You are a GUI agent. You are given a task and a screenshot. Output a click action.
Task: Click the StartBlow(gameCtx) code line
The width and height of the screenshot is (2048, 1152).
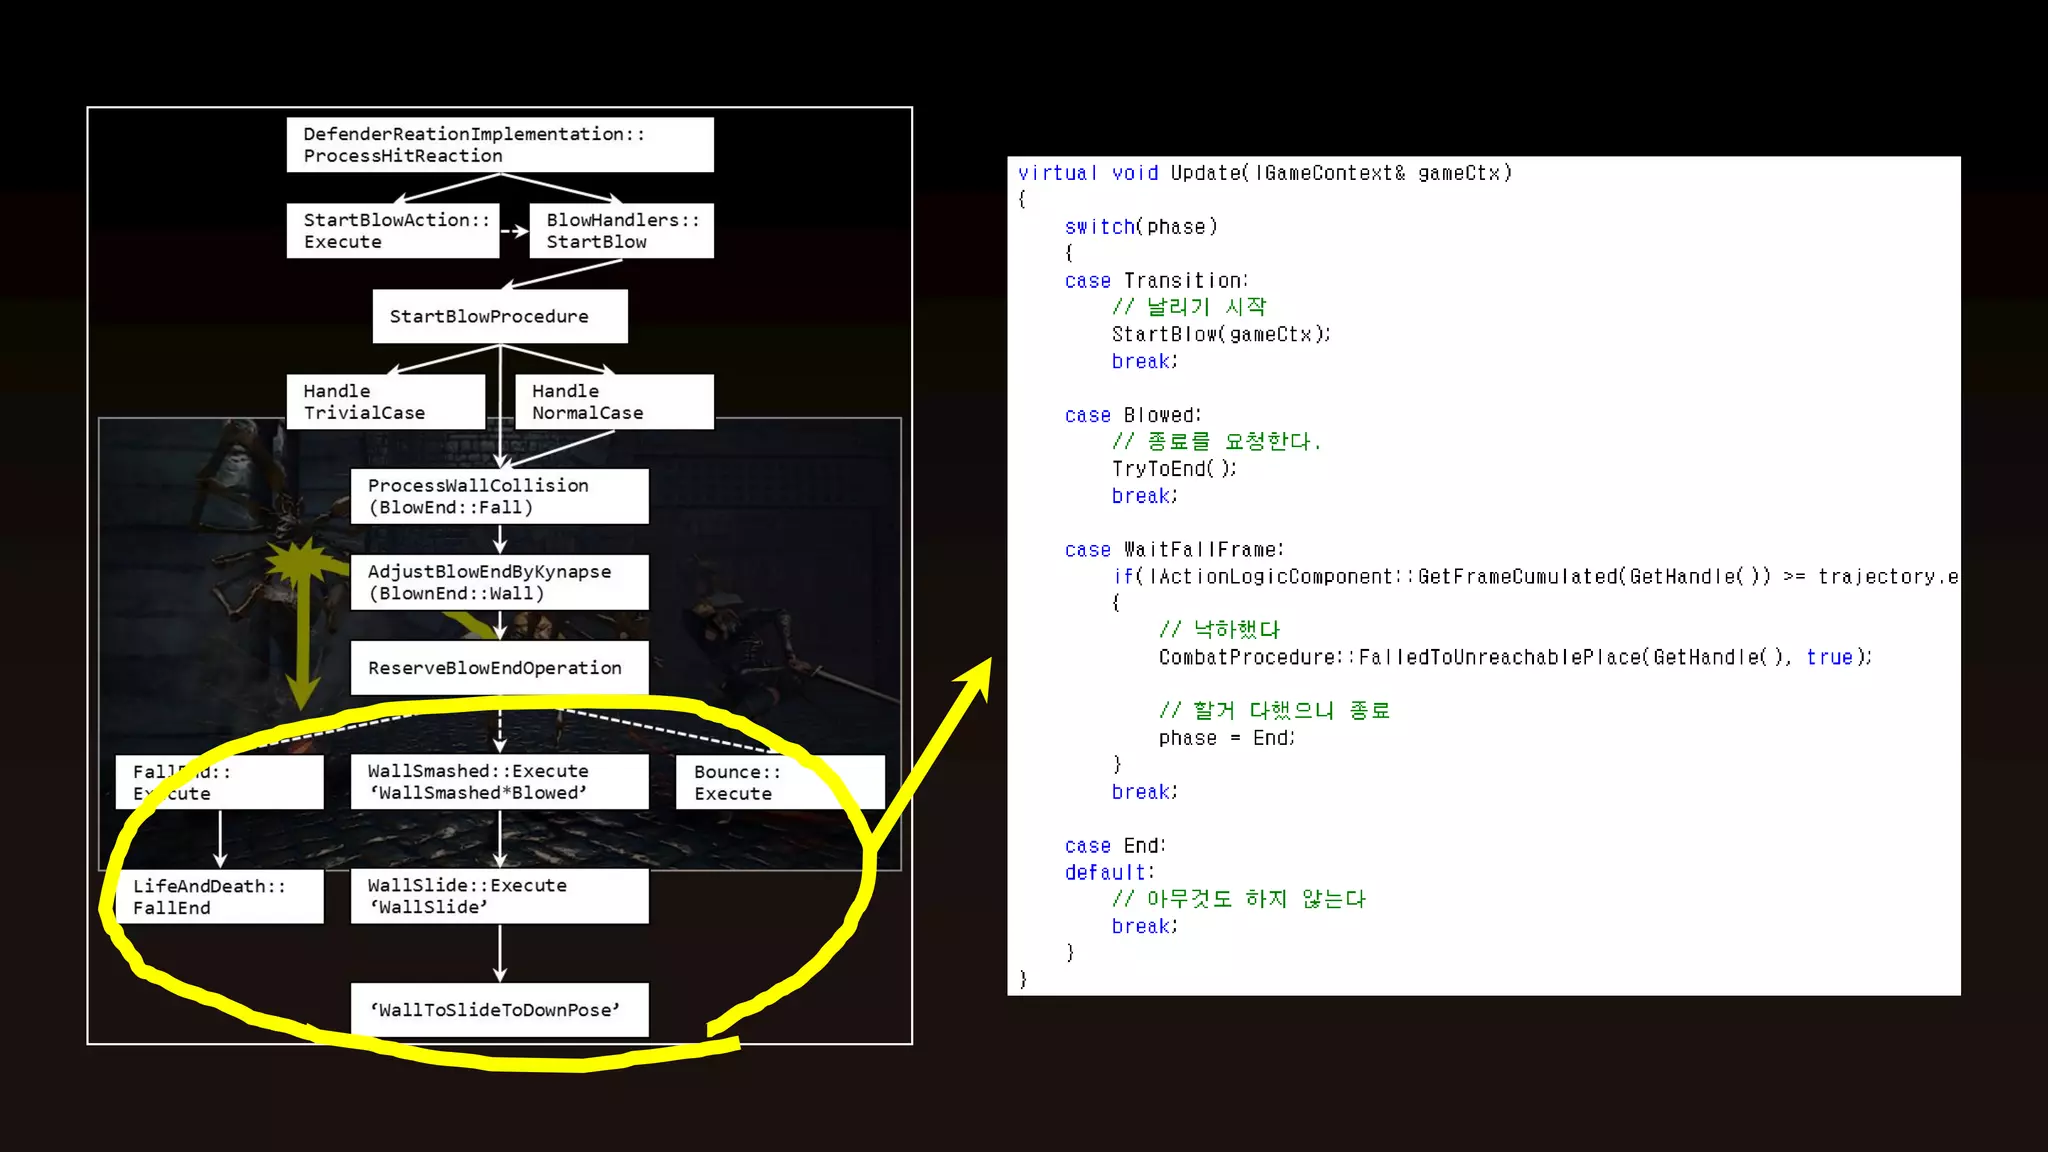point(1220,334)
